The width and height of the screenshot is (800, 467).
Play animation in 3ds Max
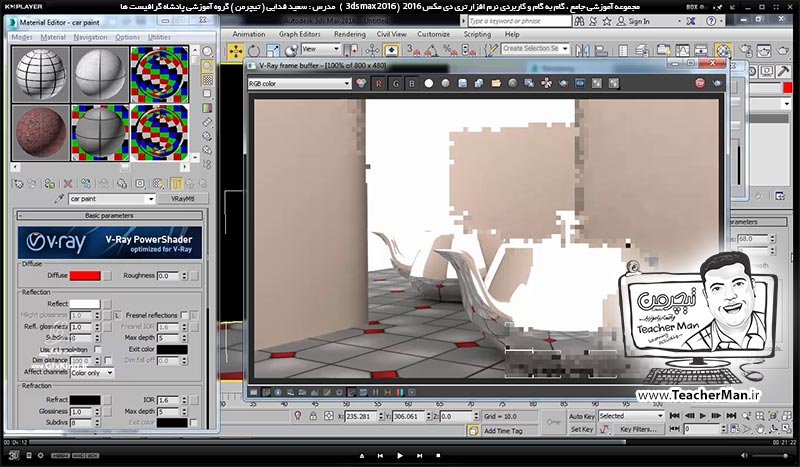(x=703, y=415)
